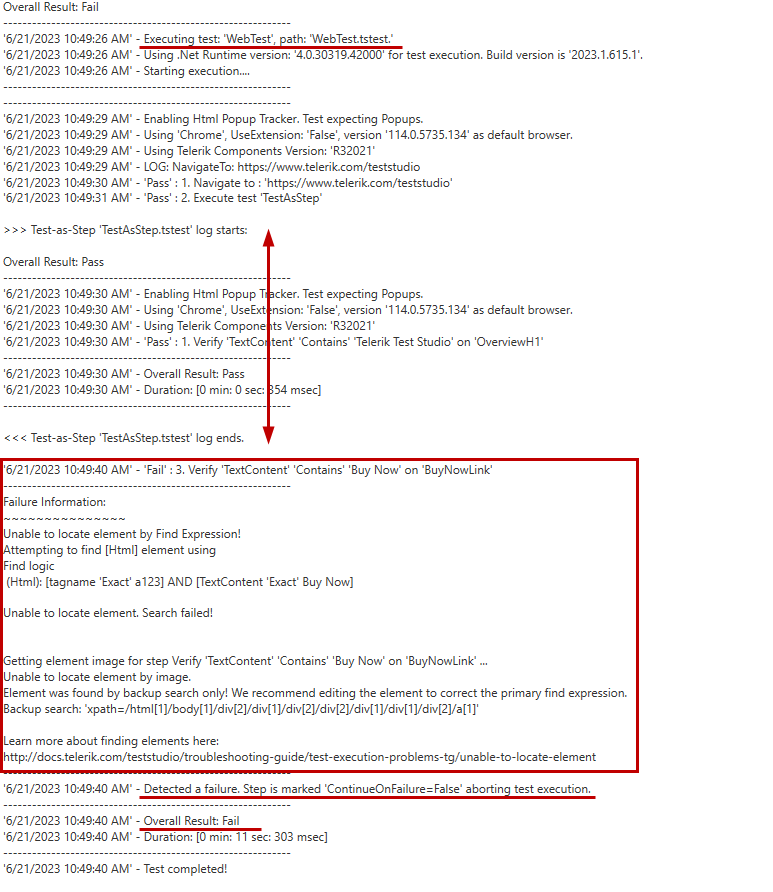Select the 'Detected a failure' ContinueOnFailure line

click(x=297, y=788)
